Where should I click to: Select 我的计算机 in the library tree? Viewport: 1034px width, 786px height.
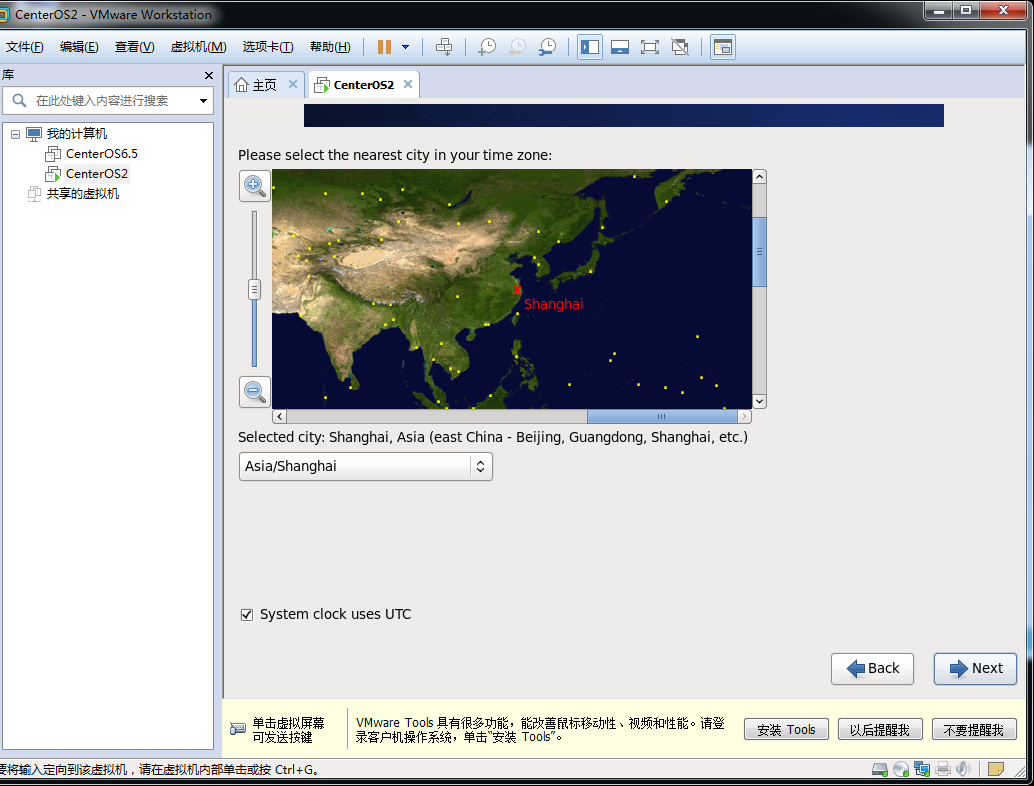tap(76, 134)
